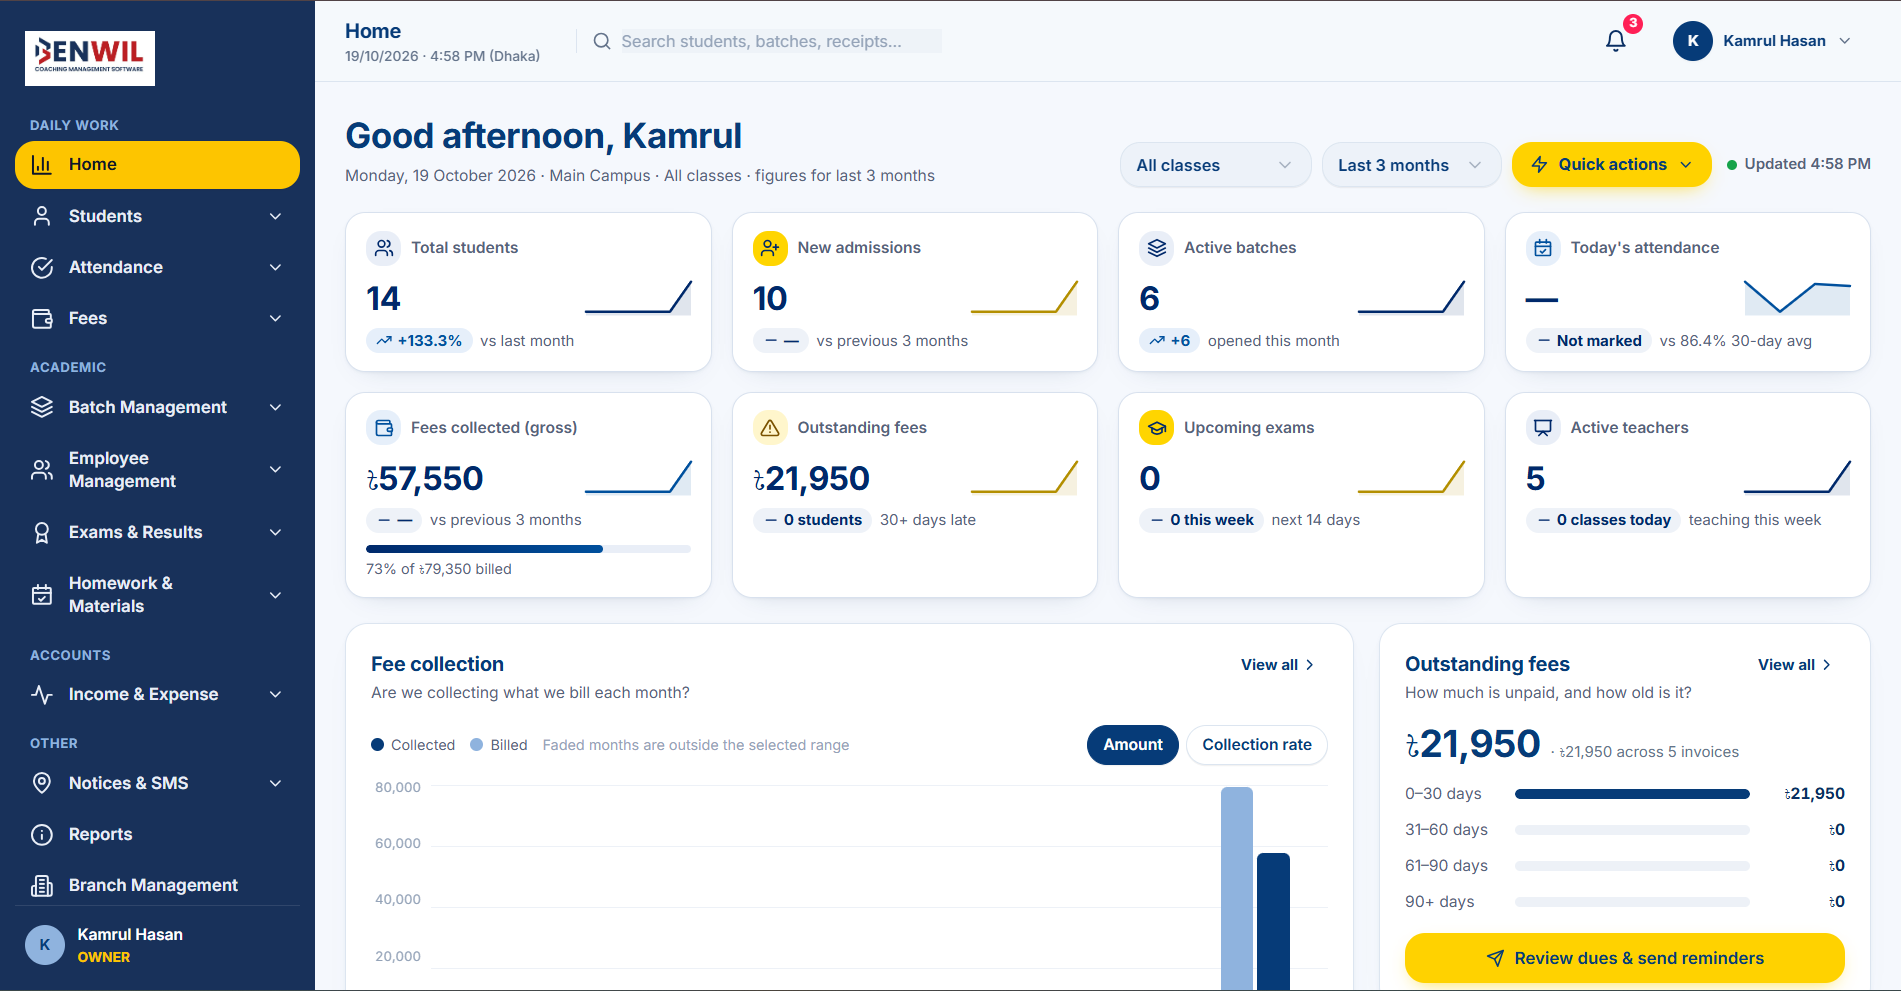Expand the Students sidebar section
The height and width of the screenshot is (991, 1901).
[x=157, y=216]
